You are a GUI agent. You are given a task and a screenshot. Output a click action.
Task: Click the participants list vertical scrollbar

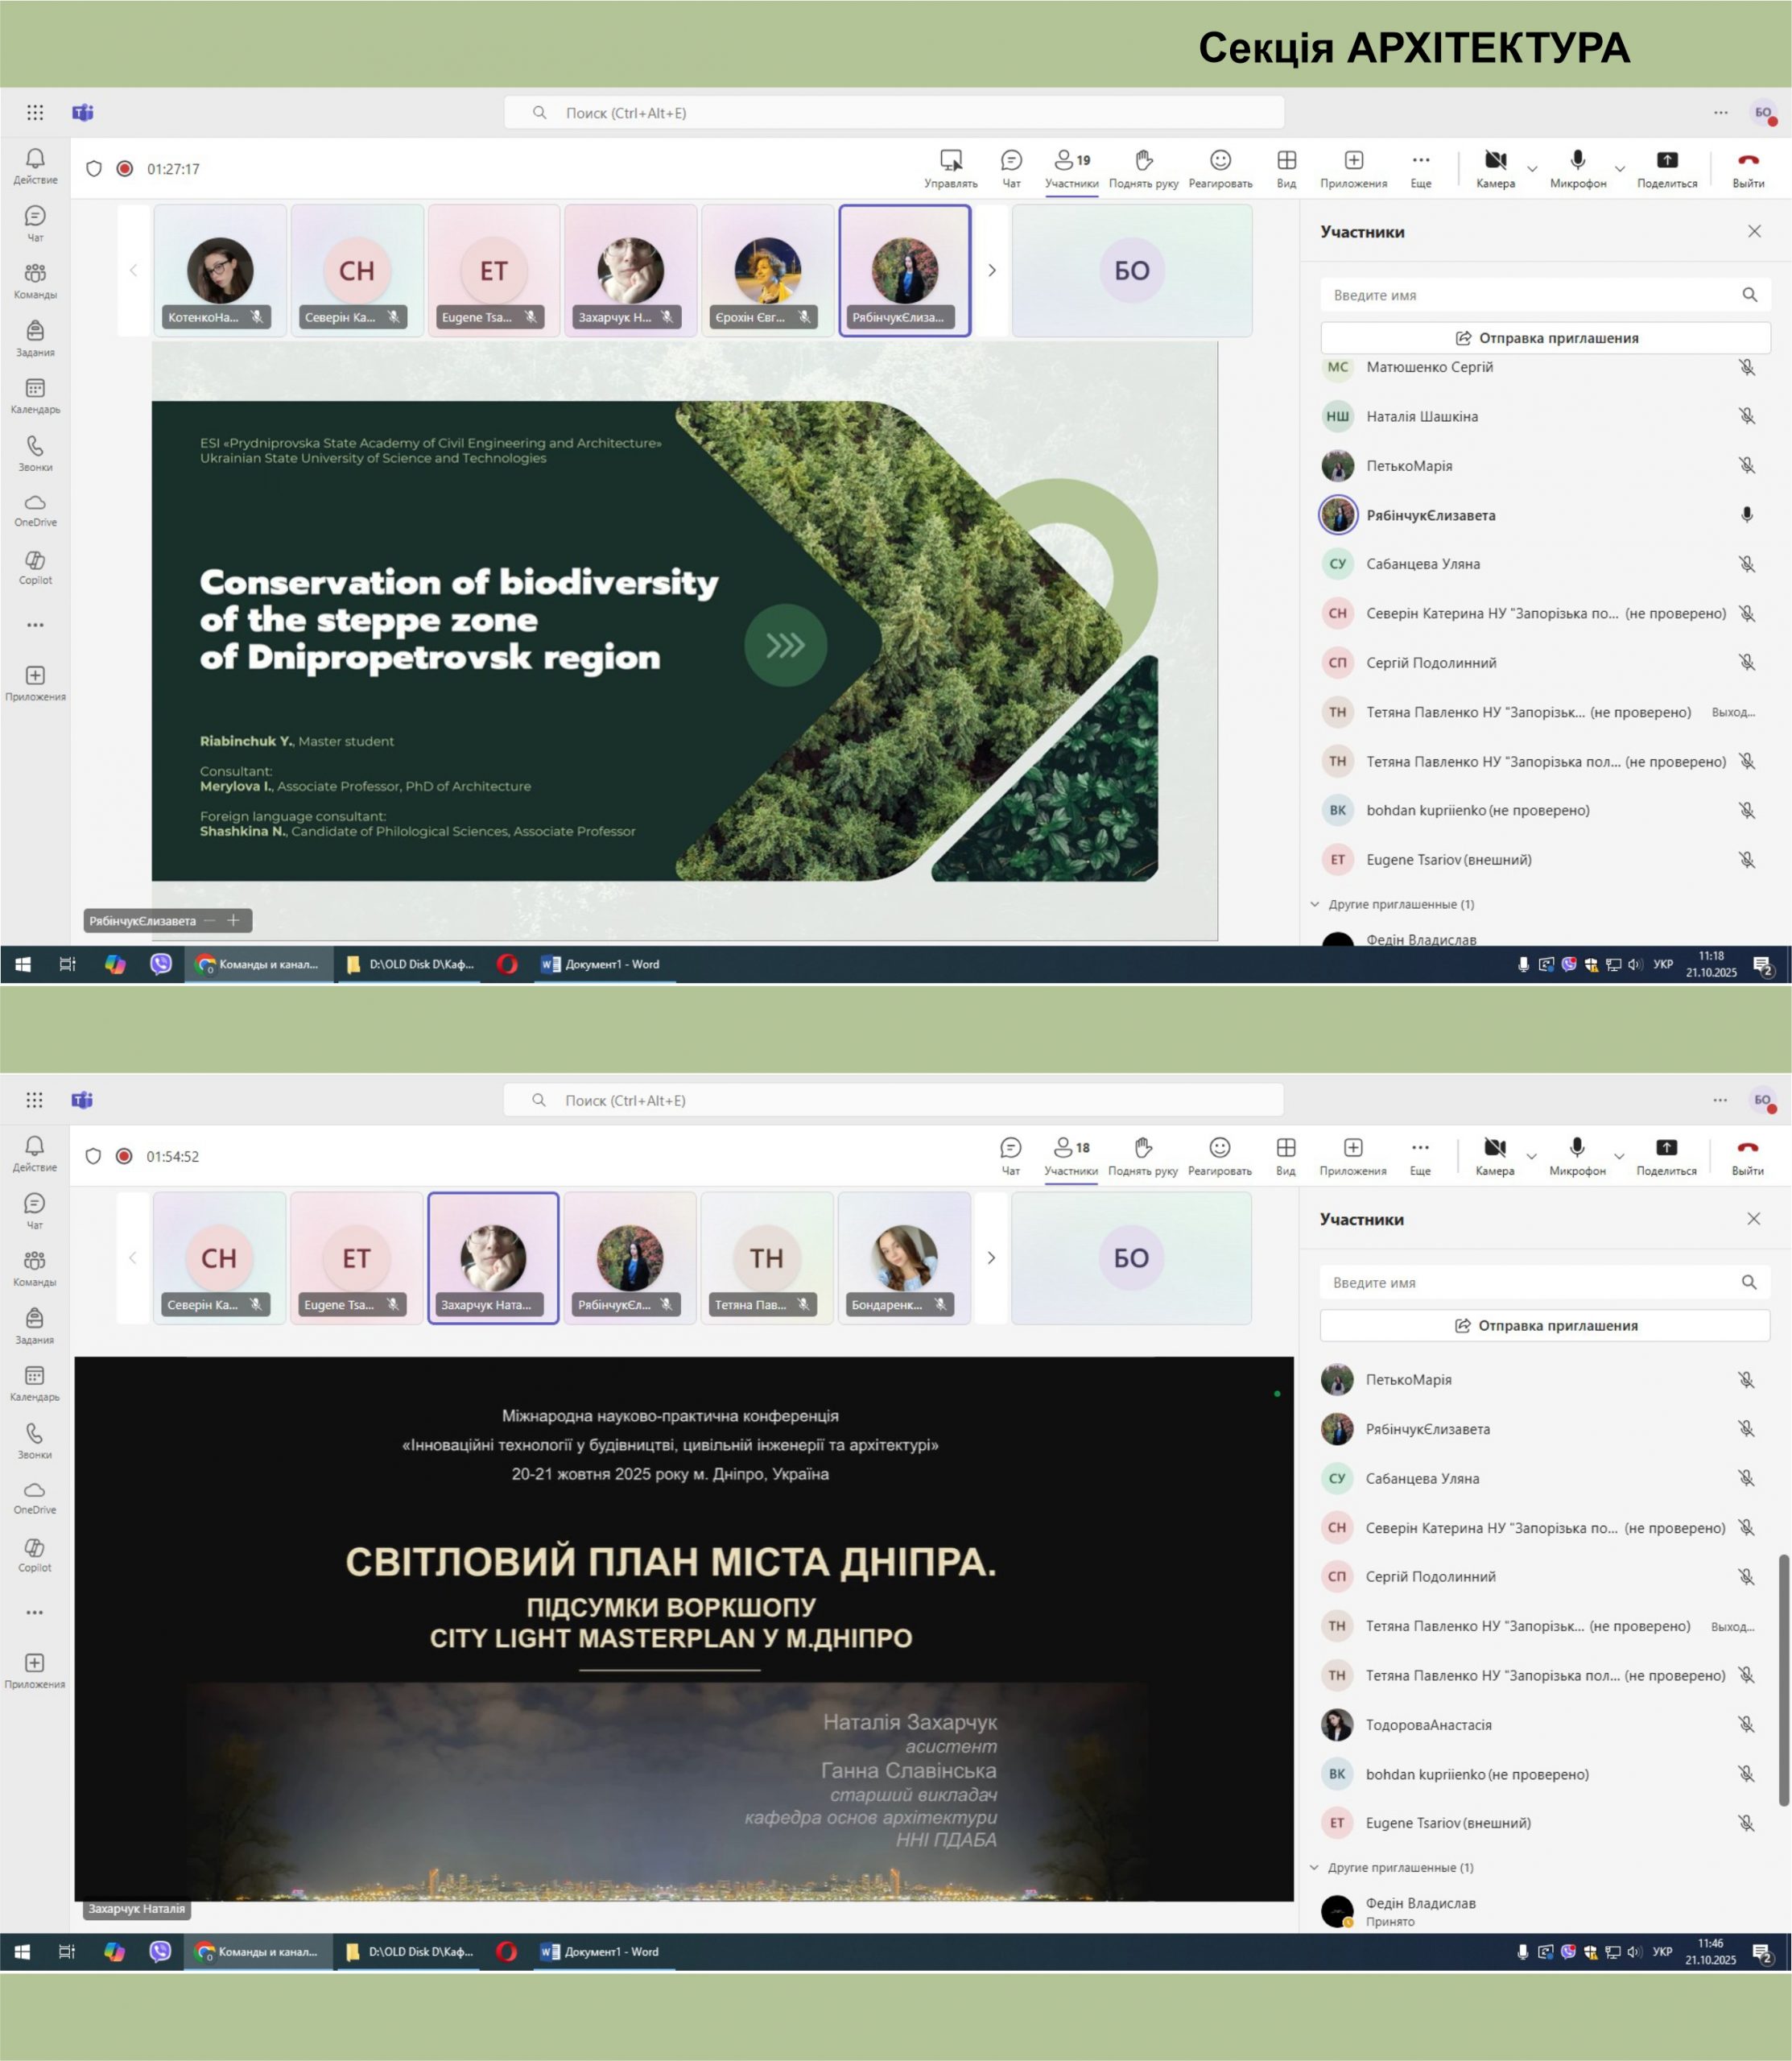tap(1783, 1680)
